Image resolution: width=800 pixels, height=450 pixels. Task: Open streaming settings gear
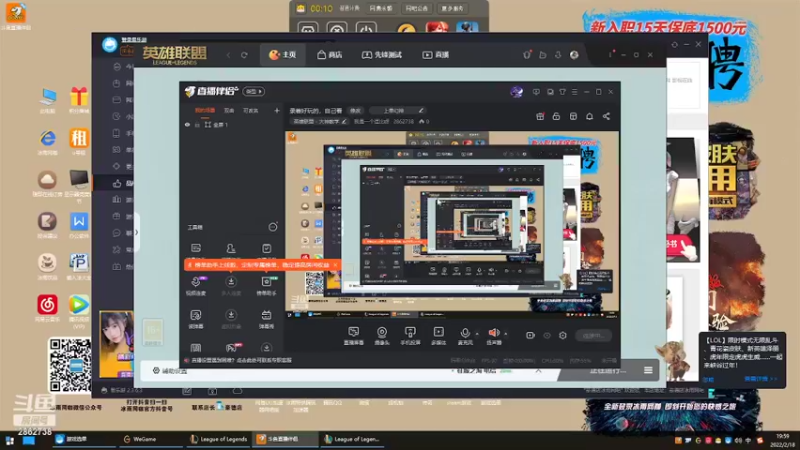(563, 335)
